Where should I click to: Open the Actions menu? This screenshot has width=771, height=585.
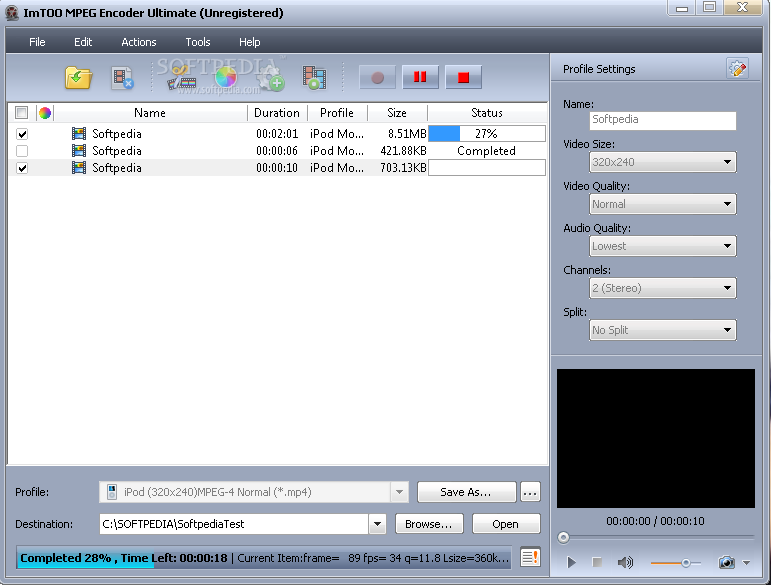[x=139, y=42]
